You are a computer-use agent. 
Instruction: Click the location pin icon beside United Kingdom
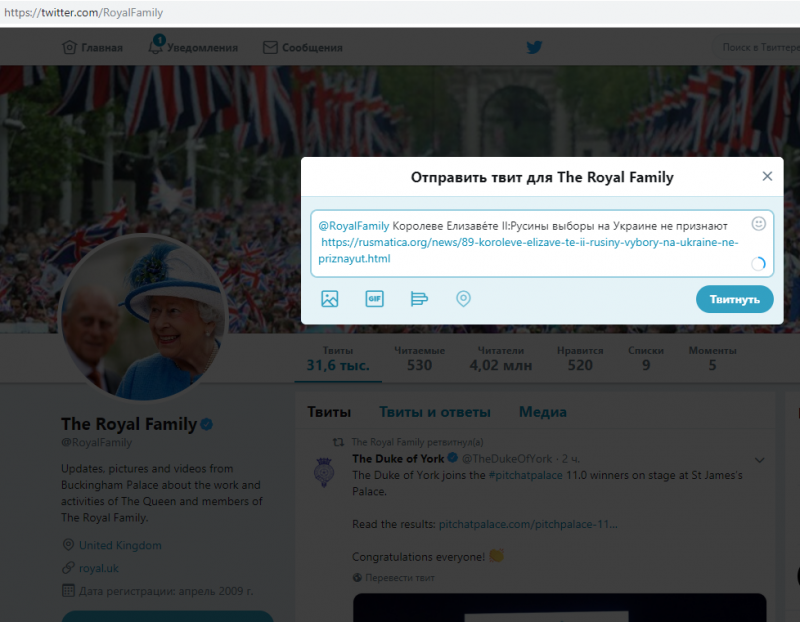(x=68, y=544)
